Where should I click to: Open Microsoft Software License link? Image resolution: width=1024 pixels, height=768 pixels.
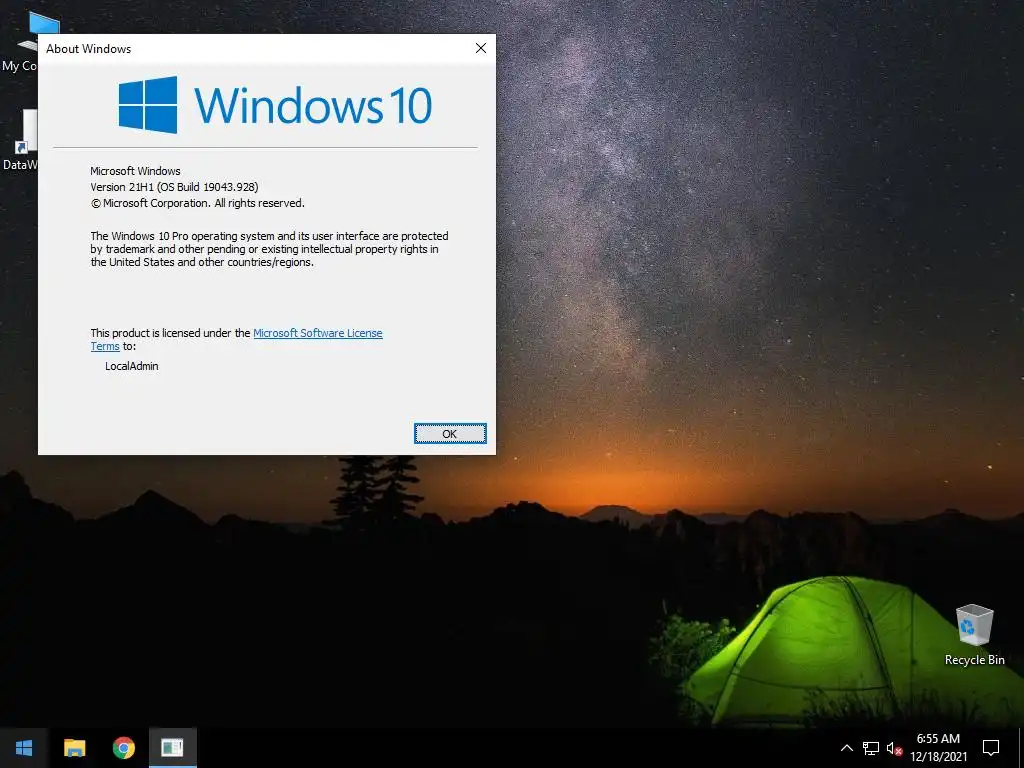tap(317, 333)
